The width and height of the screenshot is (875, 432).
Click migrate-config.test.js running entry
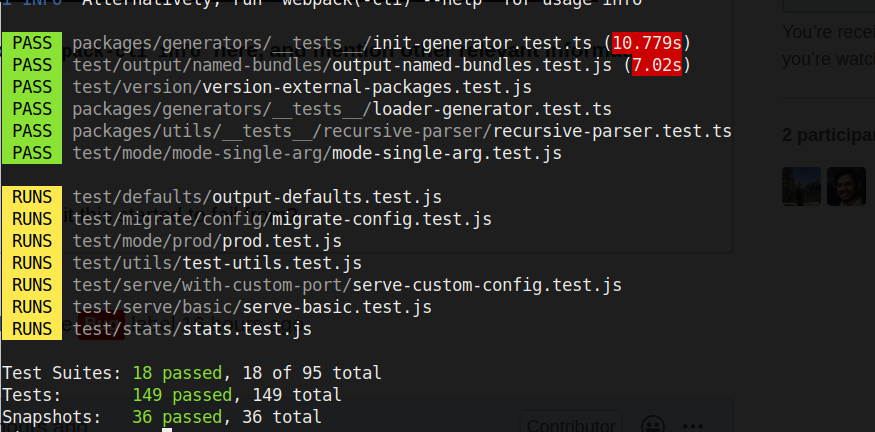(x=282, y=219)
